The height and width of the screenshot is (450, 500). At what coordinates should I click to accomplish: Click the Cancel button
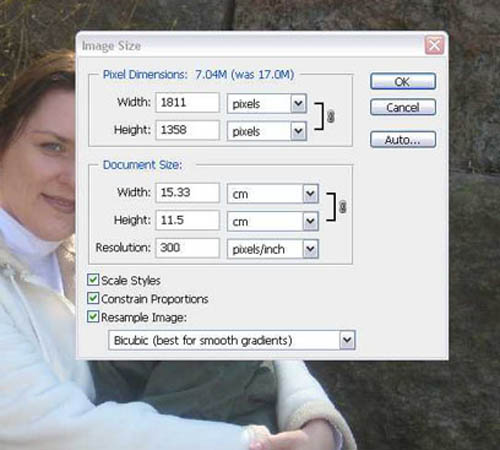coord(403,107)
